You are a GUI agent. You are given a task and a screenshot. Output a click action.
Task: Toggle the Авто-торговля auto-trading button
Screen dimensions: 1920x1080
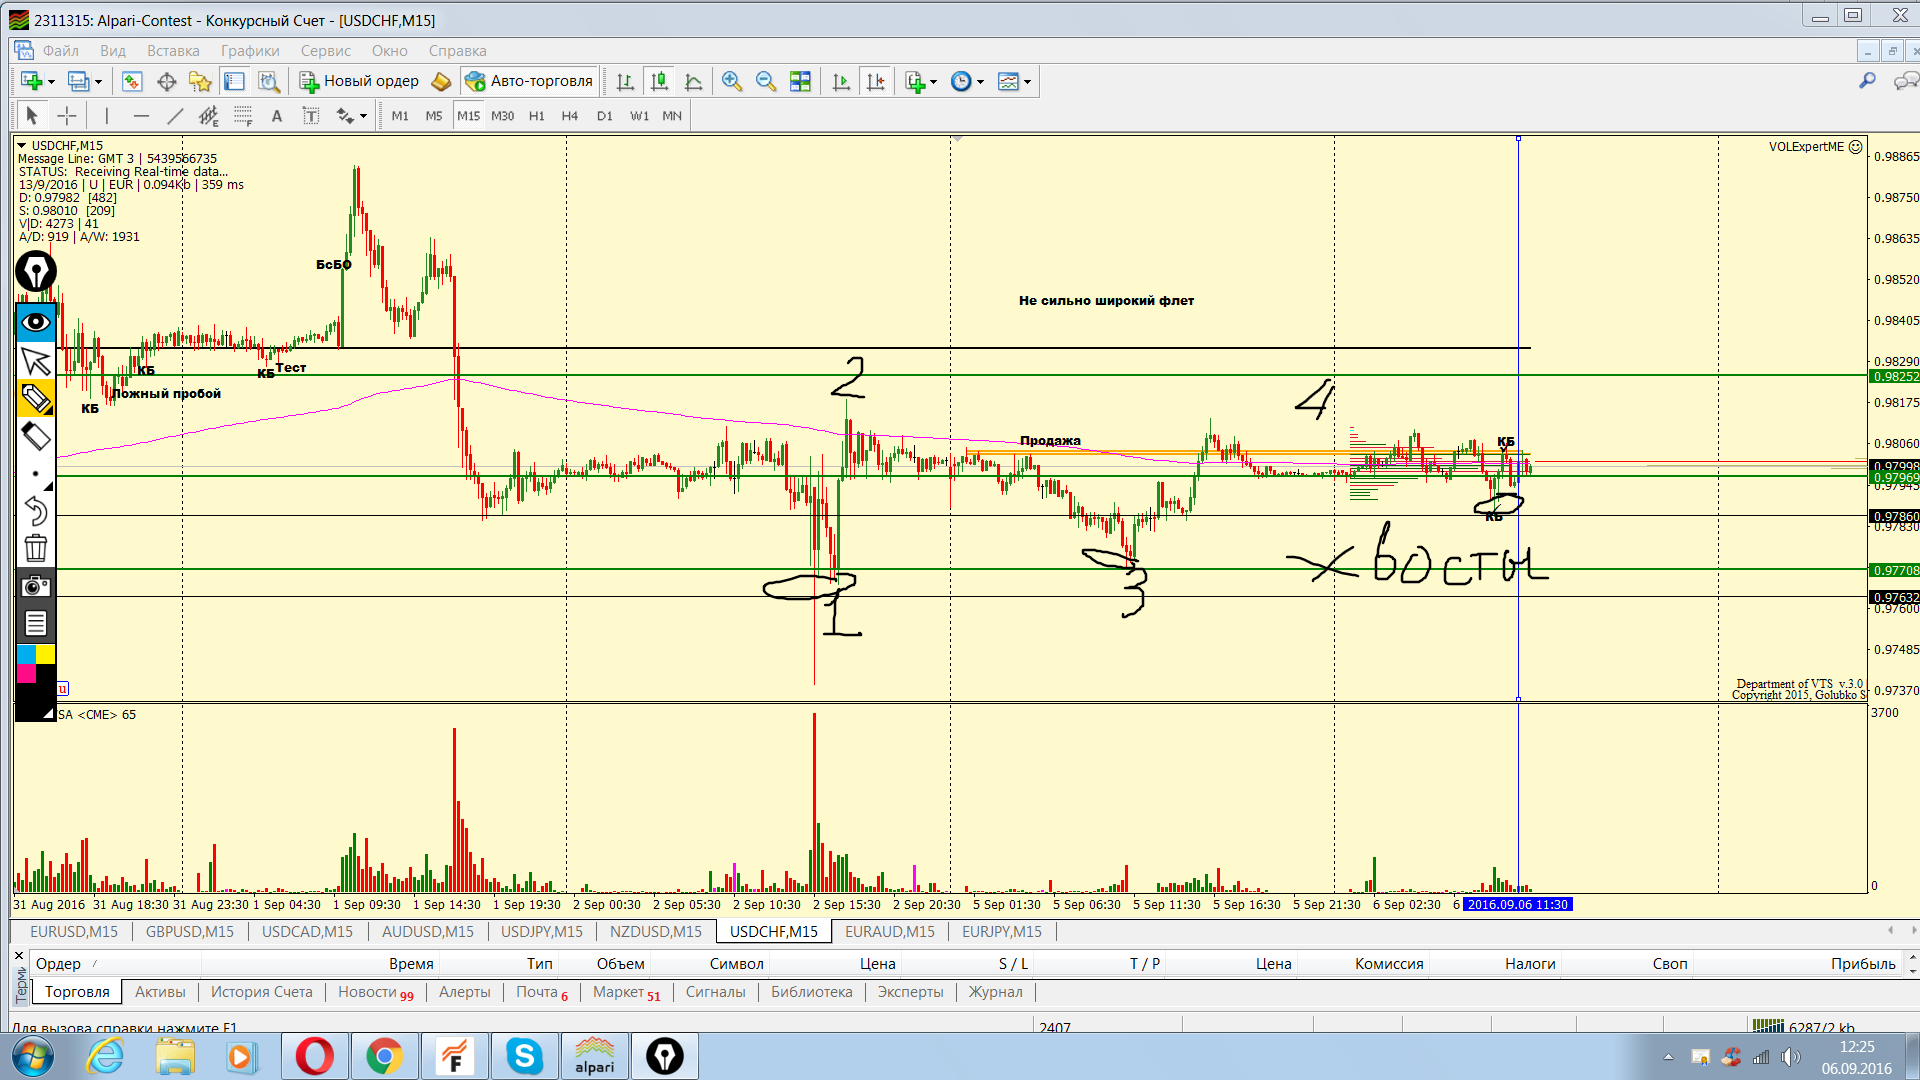point(530,82)
